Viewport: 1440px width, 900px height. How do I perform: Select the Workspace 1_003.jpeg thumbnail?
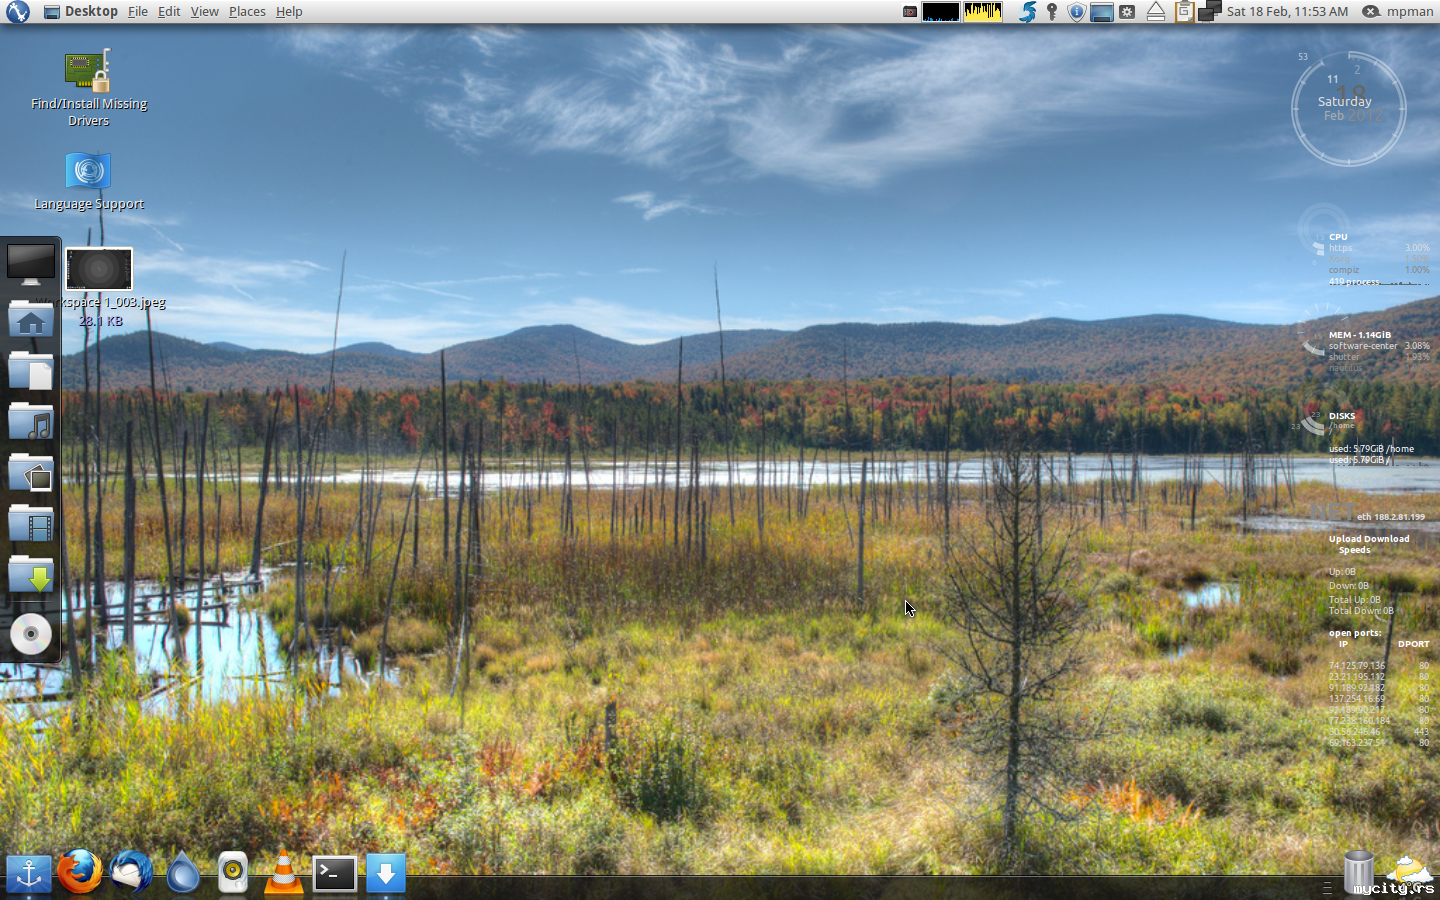(99, 270)
